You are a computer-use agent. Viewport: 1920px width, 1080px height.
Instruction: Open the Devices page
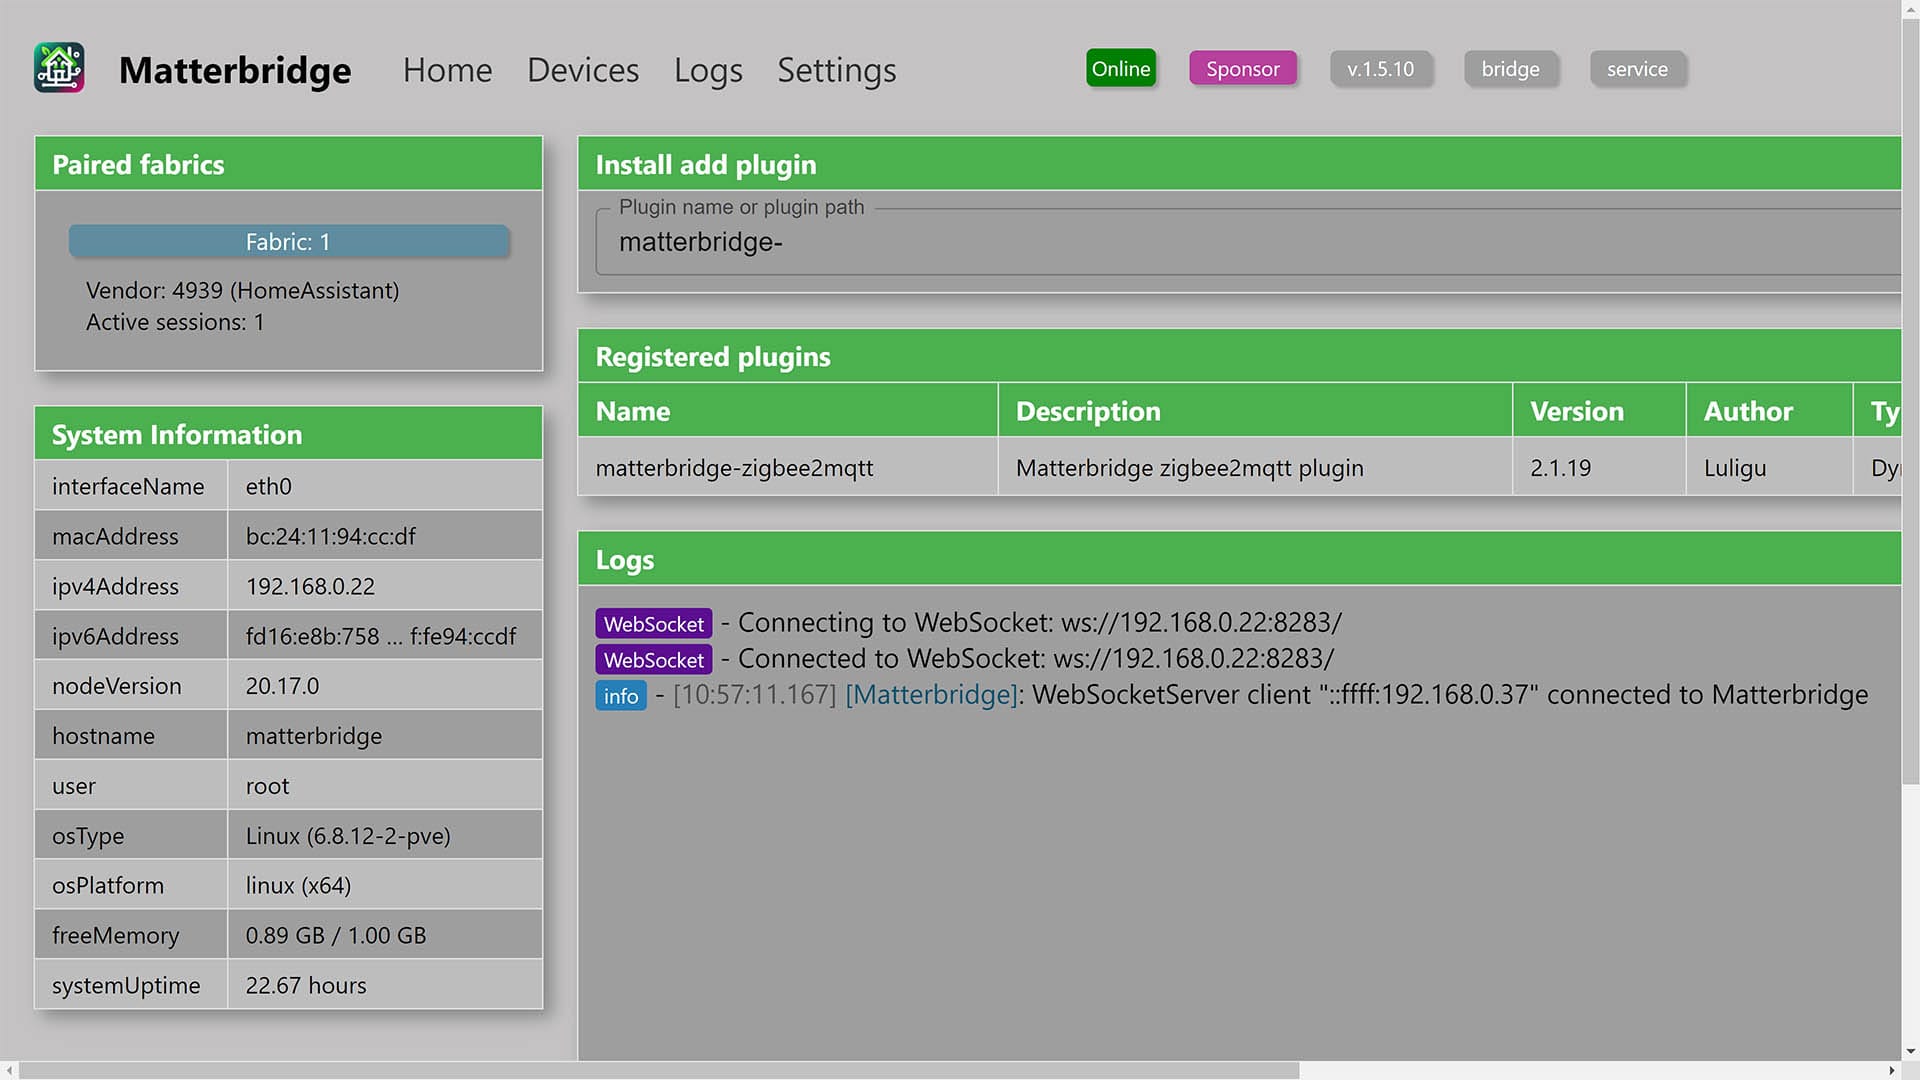[582, 70]
